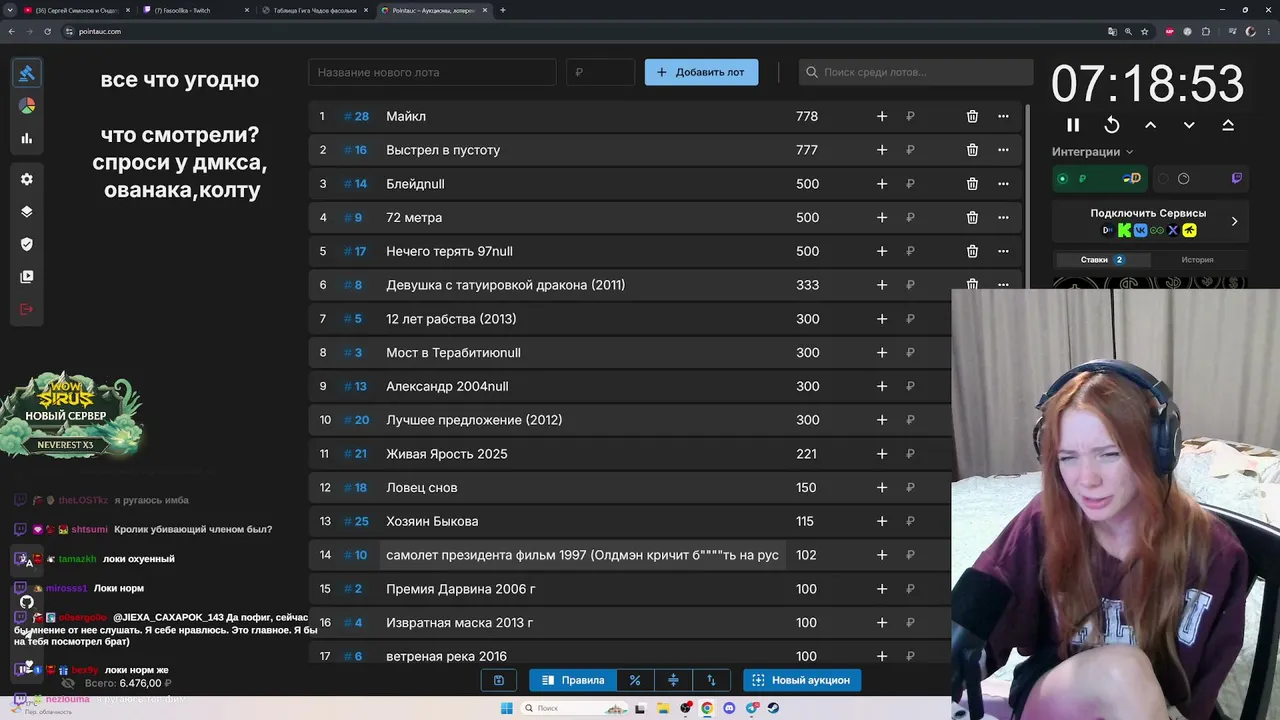Open the settings gear in sidebar

(27, 179)
